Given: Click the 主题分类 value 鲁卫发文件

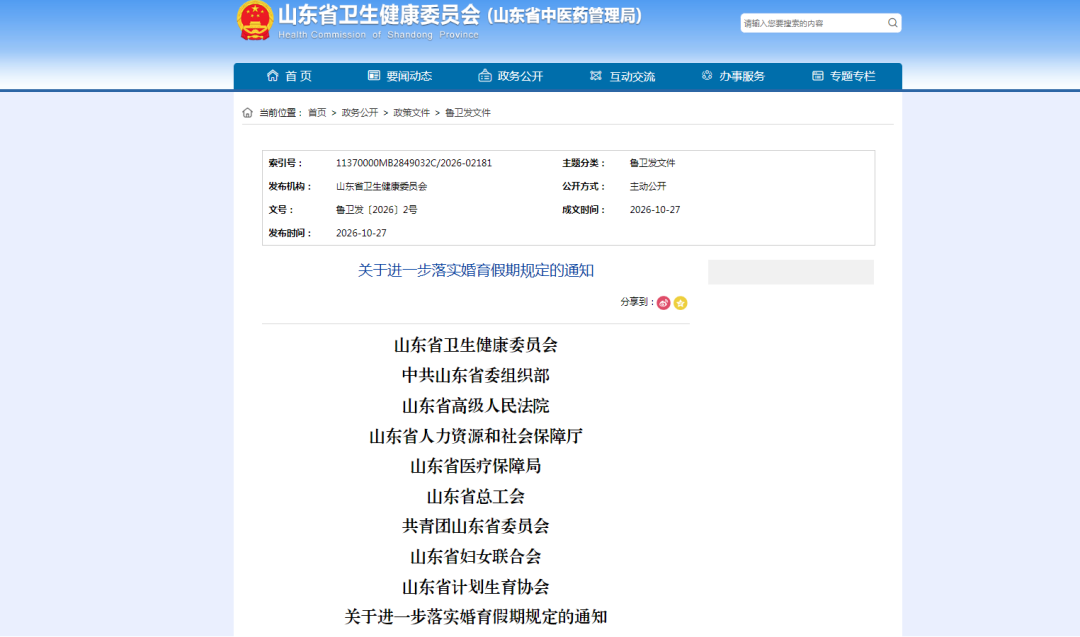Looking at the screenshot, I should 652,163.
